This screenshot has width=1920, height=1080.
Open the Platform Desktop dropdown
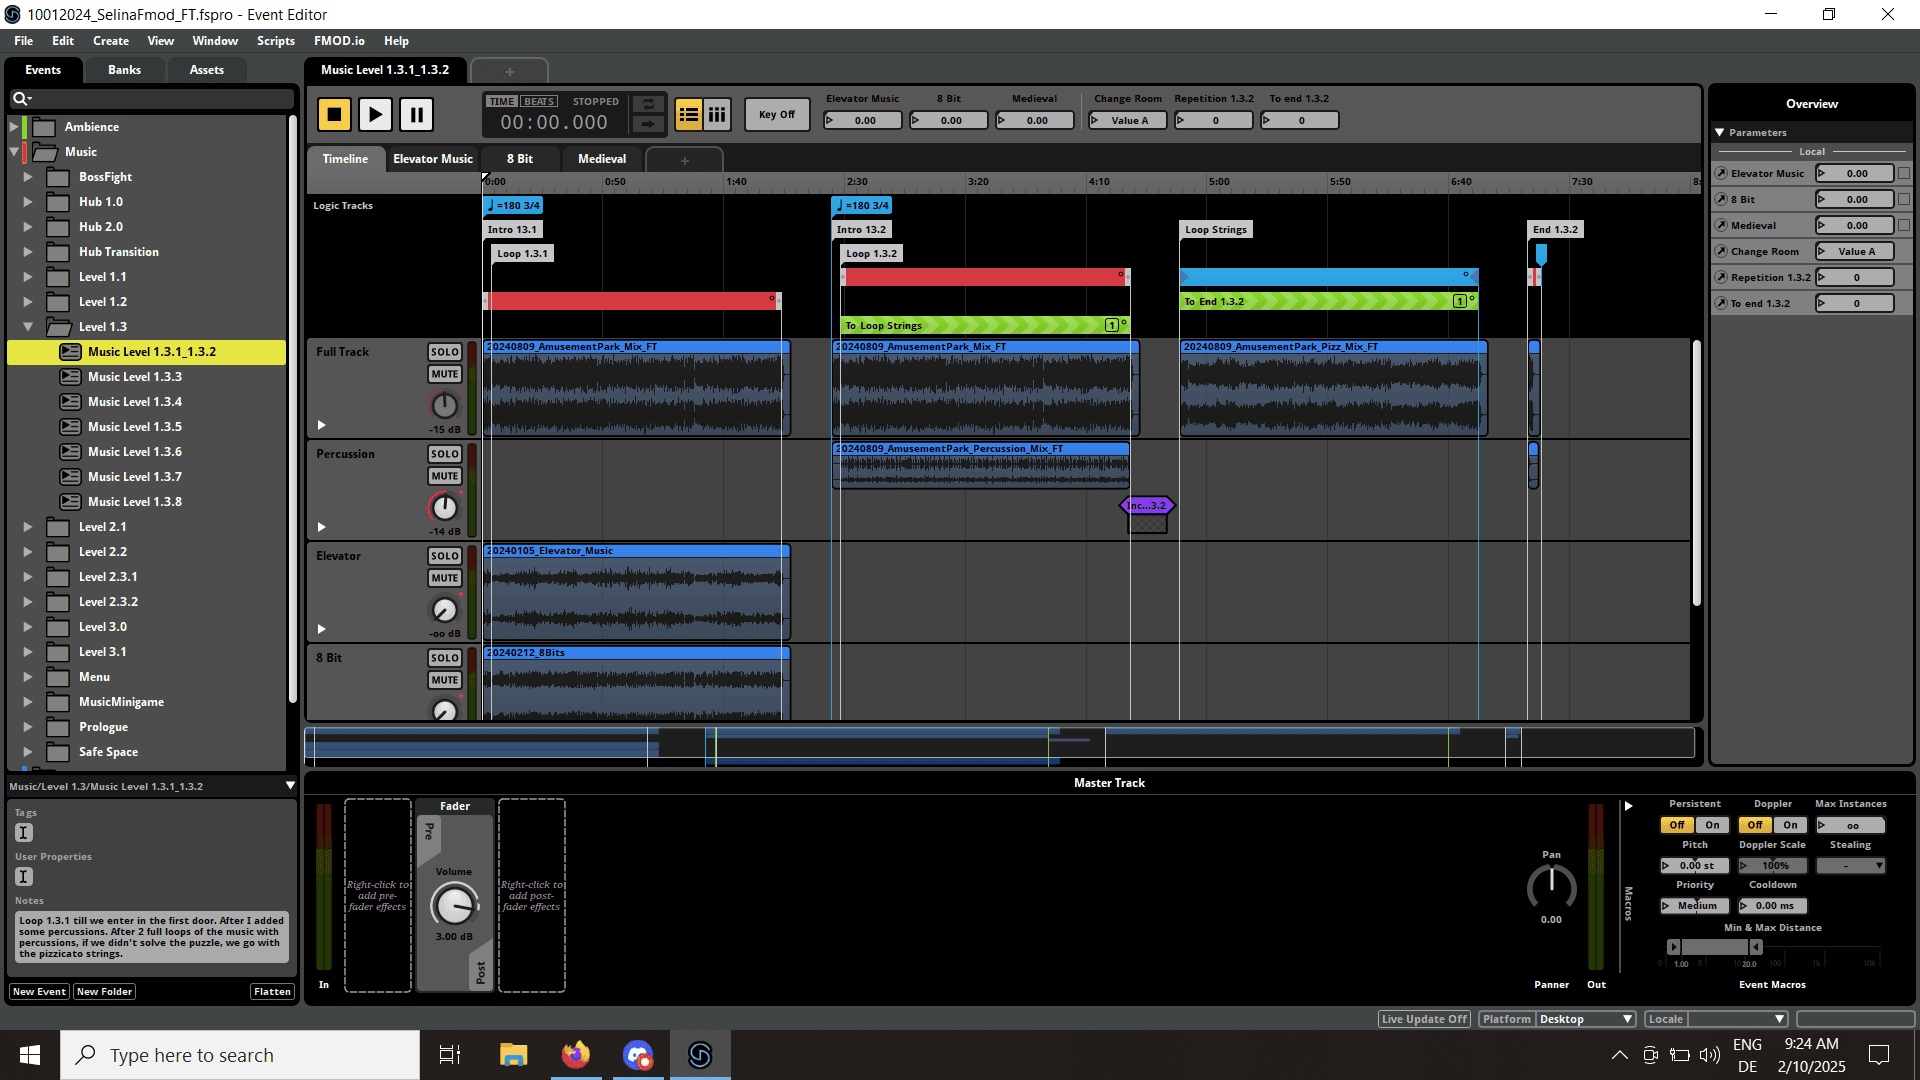point(1585,1019)
